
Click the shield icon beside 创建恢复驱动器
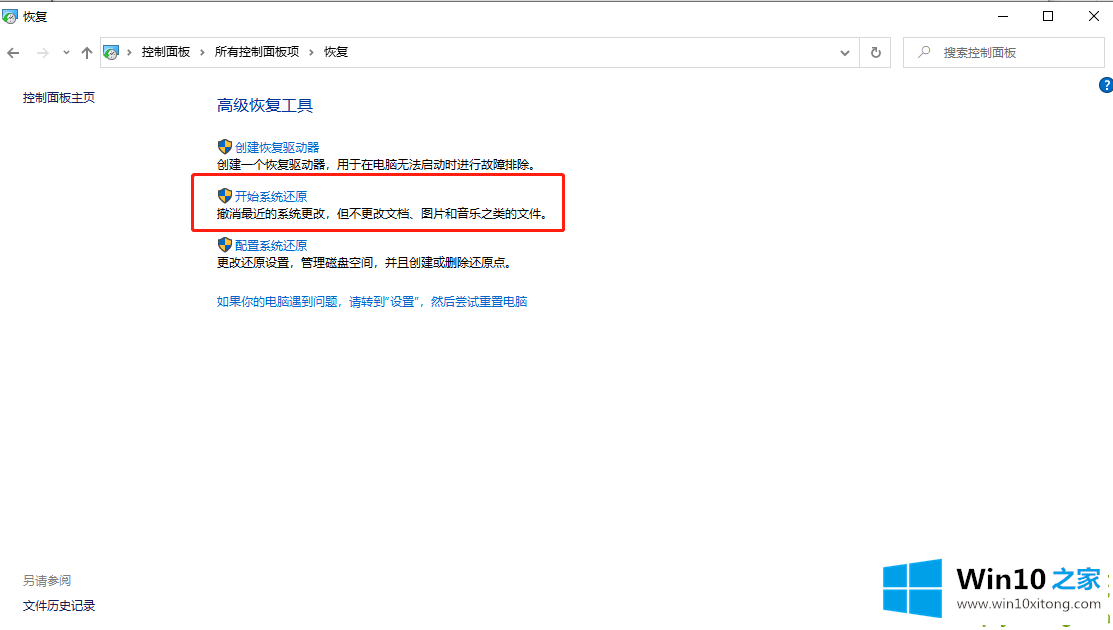tap(224, 147)
